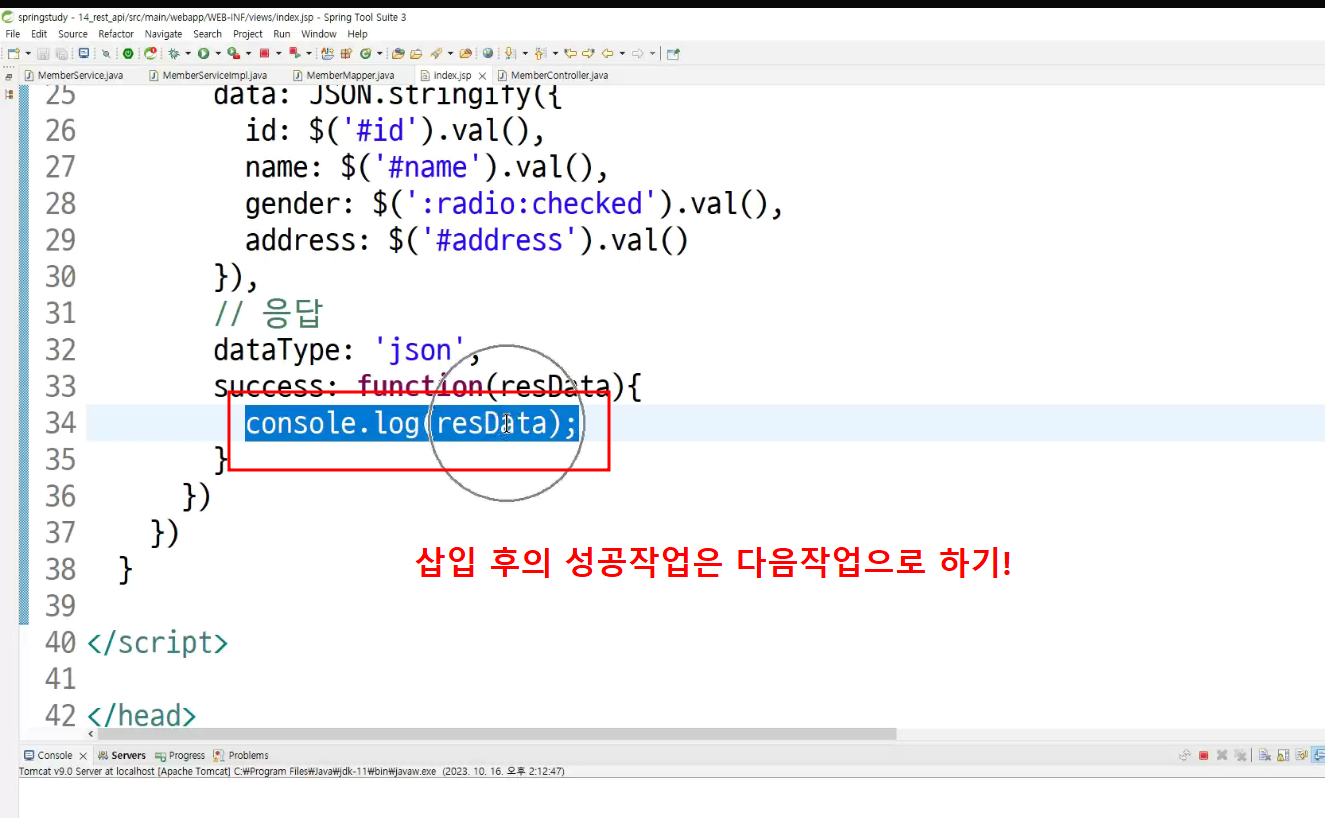Open the Run configurations dropdown arrow
Image resolution: width=1325 pixels, height=818 pixels.
217,54
